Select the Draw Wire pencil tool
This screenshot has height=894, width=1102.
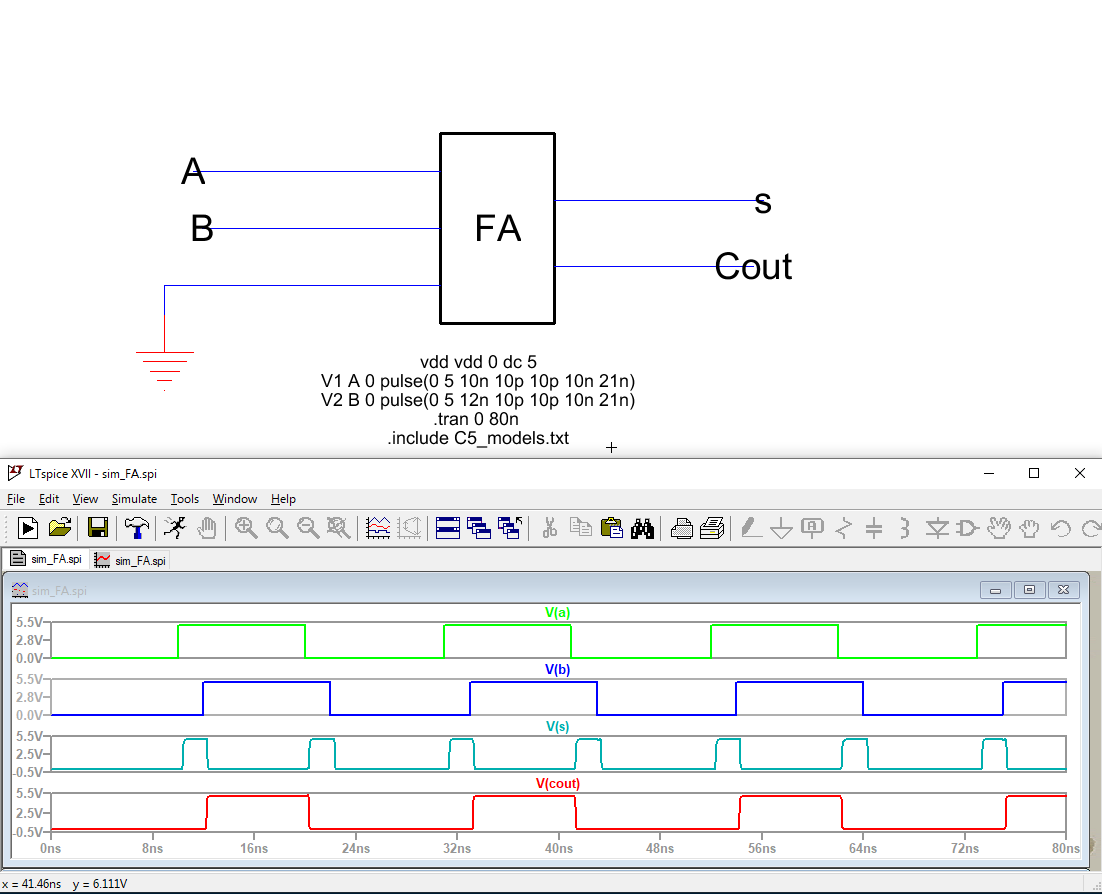coord(751,528)
